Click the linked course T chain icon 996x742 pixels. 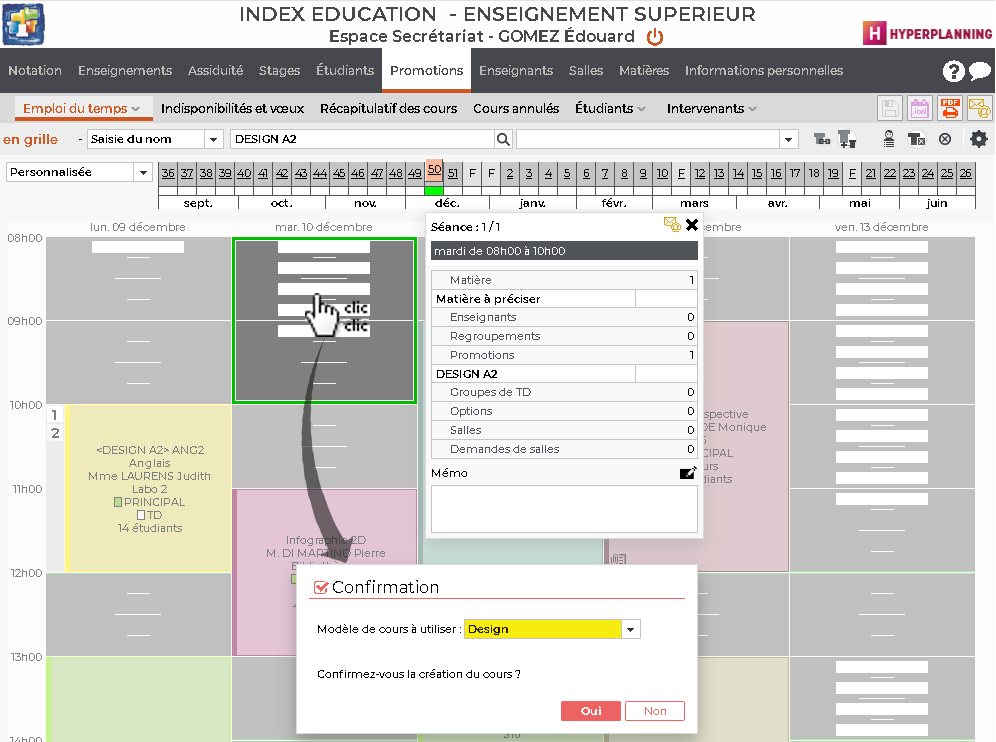(x=822, y=139)
